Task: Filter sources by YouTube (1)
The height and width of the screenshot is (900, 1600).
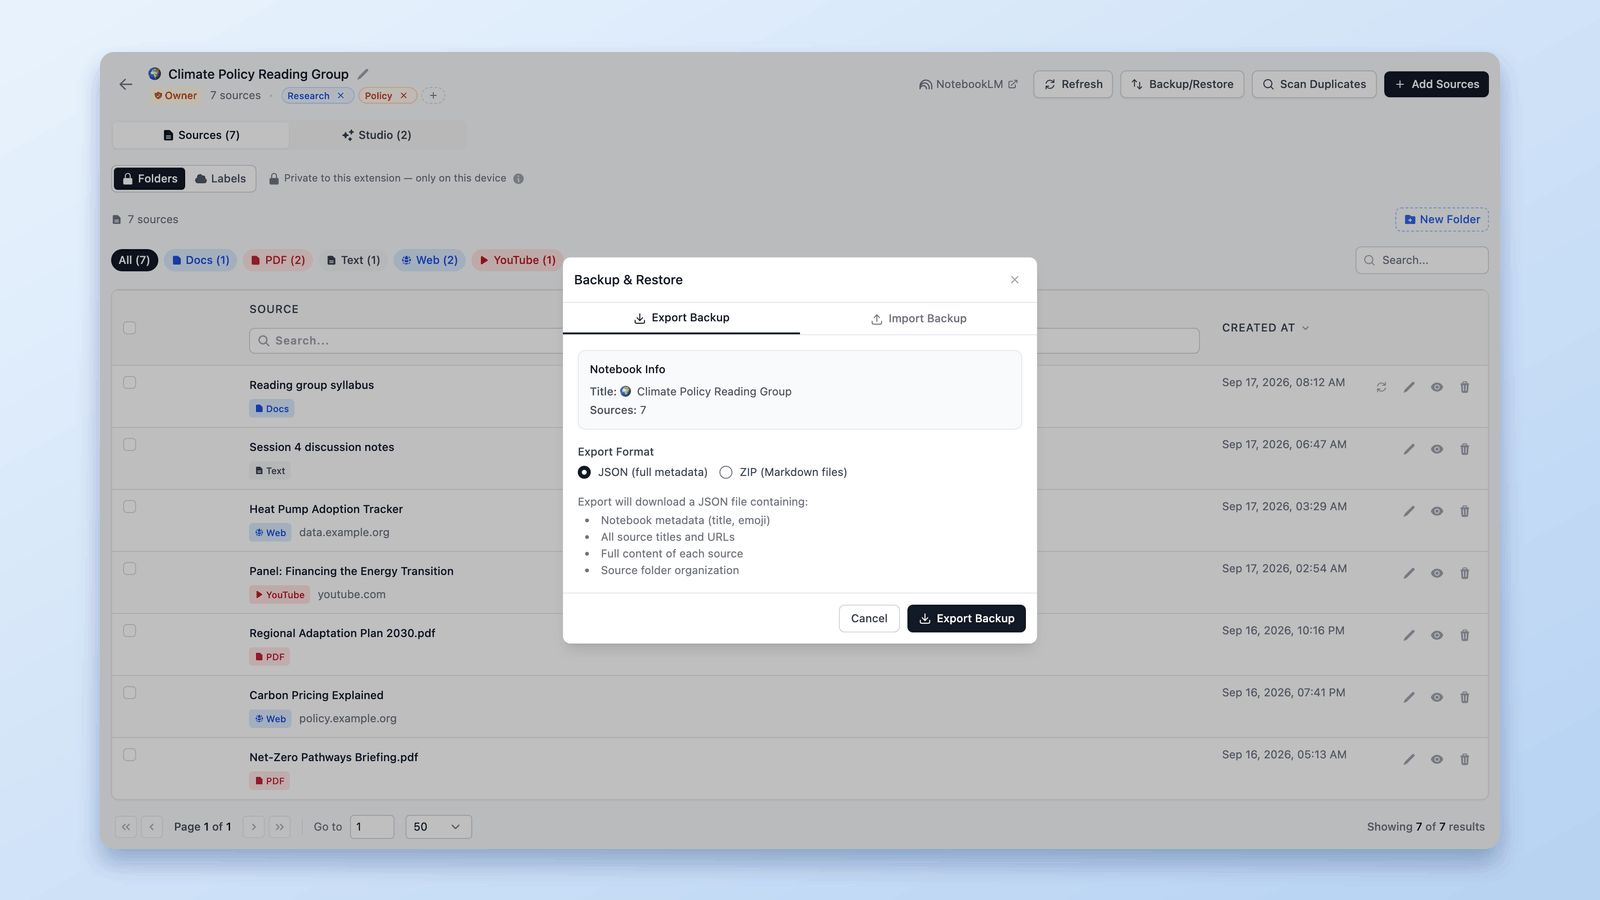Action: (x=517, y=260)
